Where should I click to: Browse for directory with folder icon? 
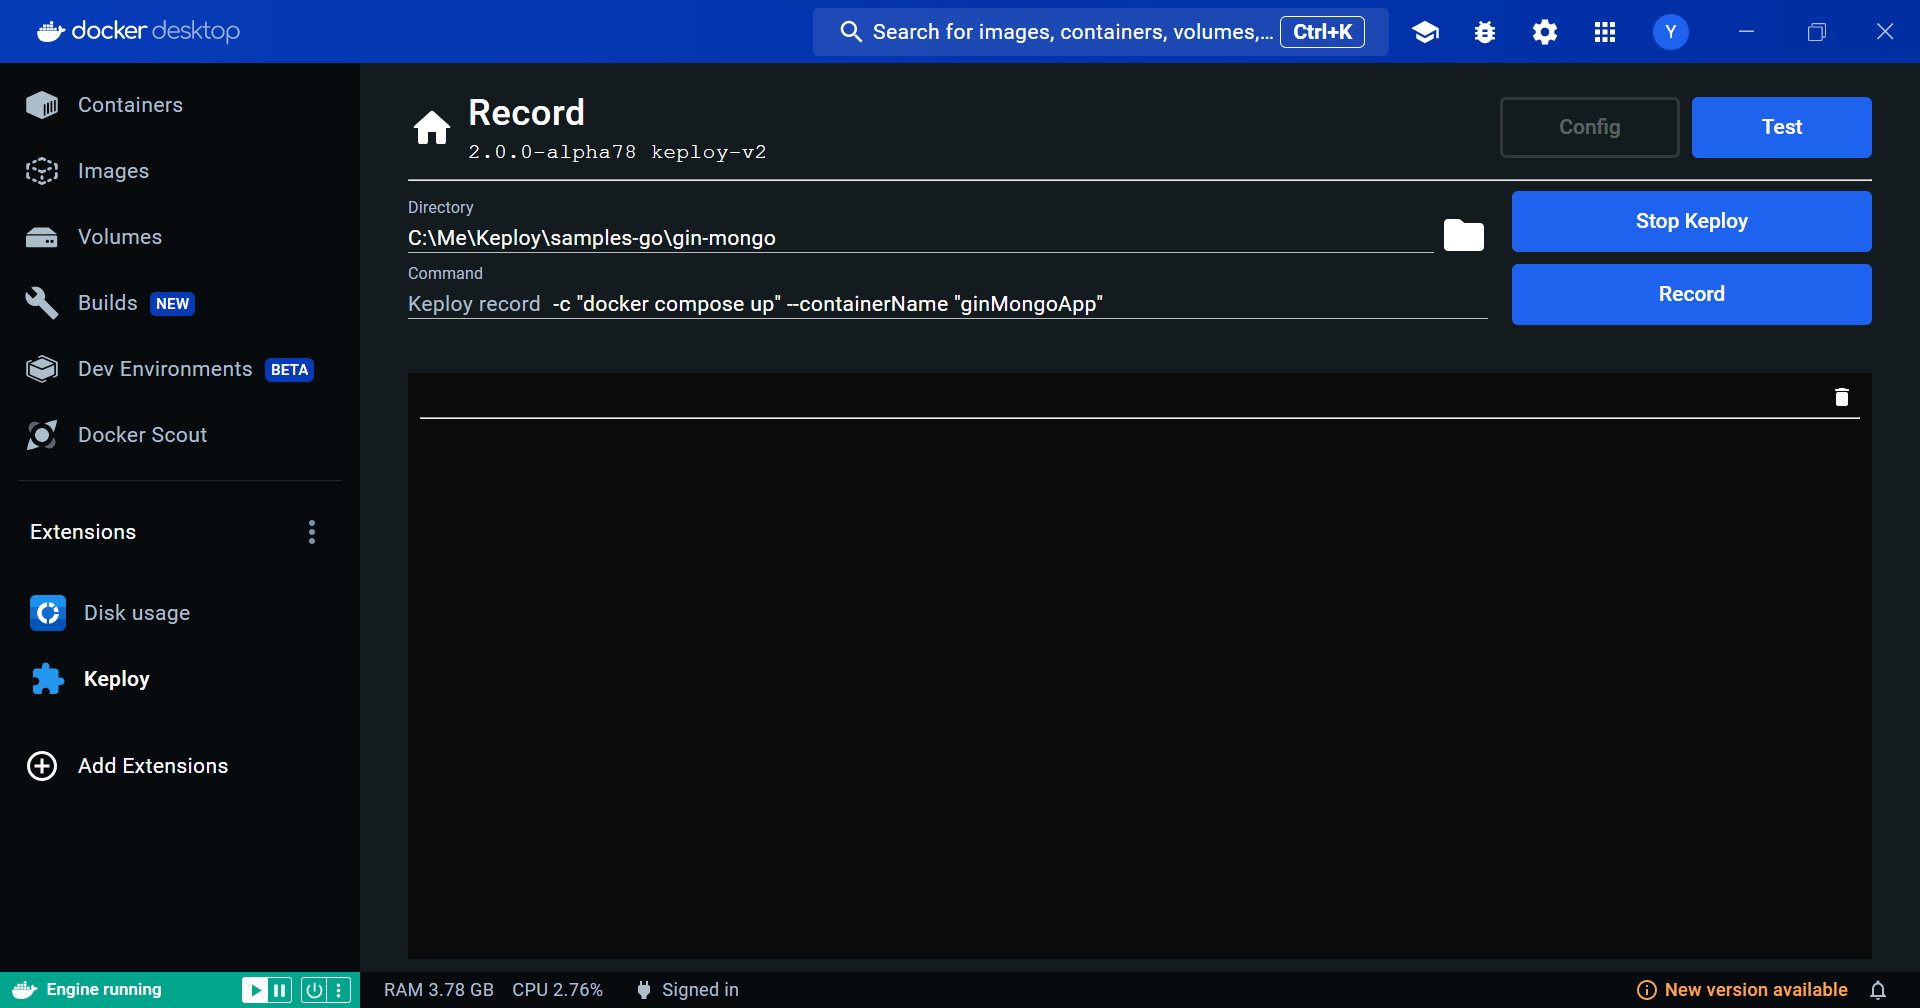(x=1464, y=235)
